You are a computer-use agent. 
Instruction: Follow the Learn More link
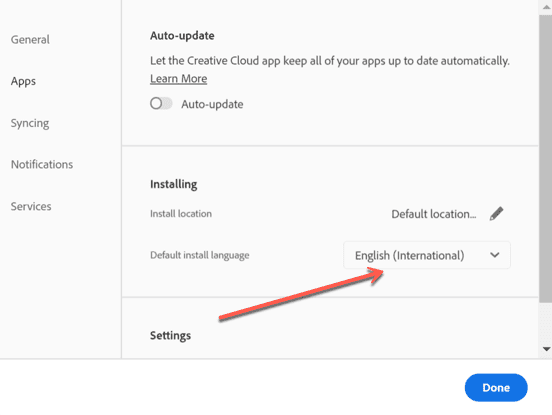point(178,78)
